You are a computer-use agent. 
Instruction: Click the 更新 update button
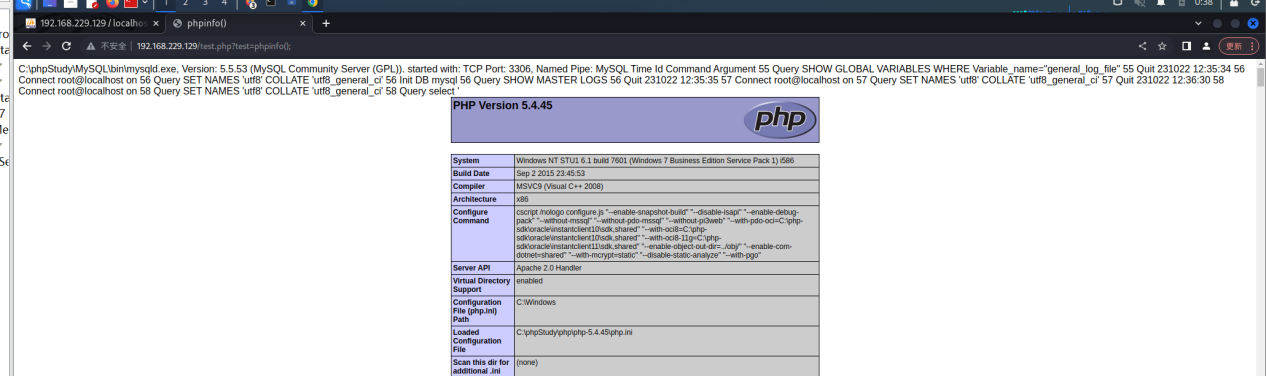1238,46
